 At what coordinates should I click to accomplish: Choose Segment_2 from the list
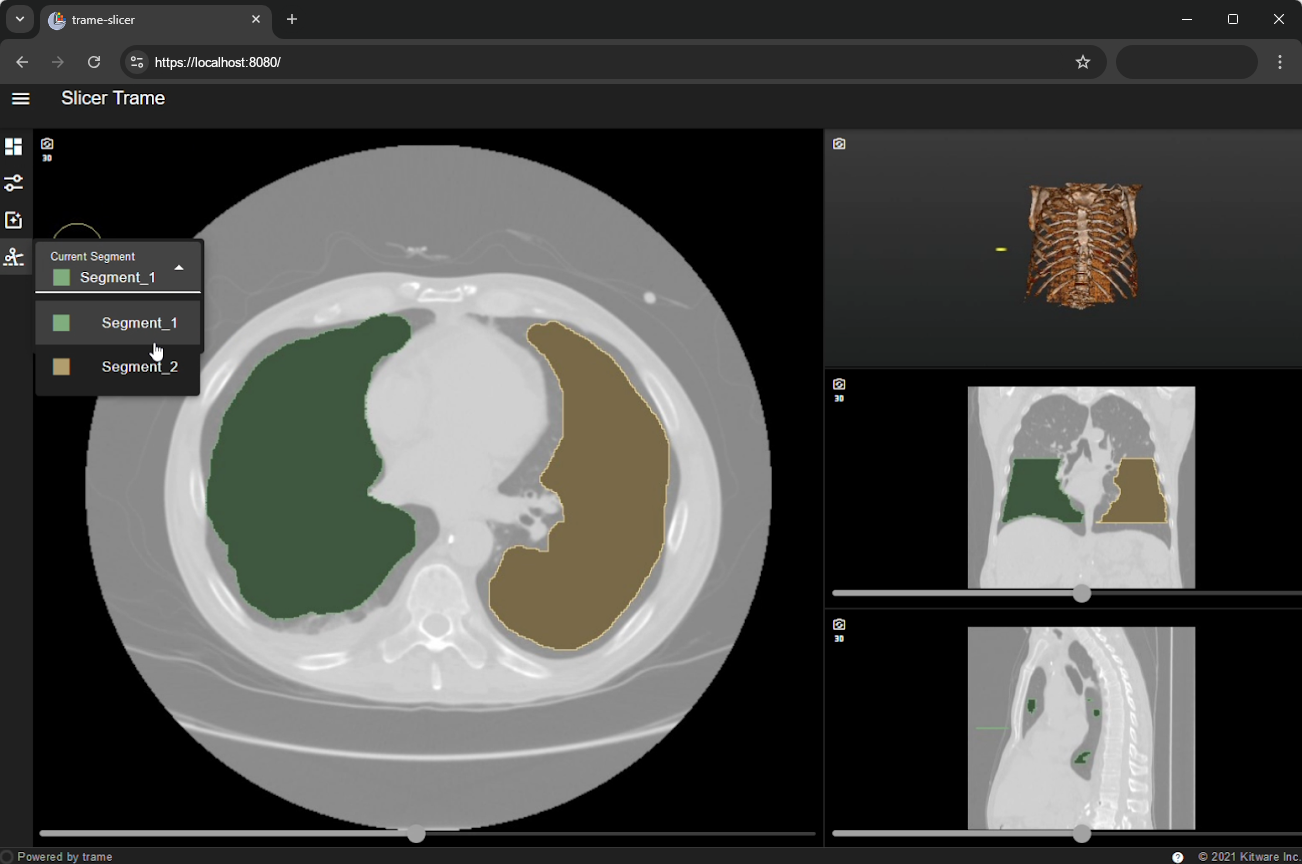(x=139, y=367)
